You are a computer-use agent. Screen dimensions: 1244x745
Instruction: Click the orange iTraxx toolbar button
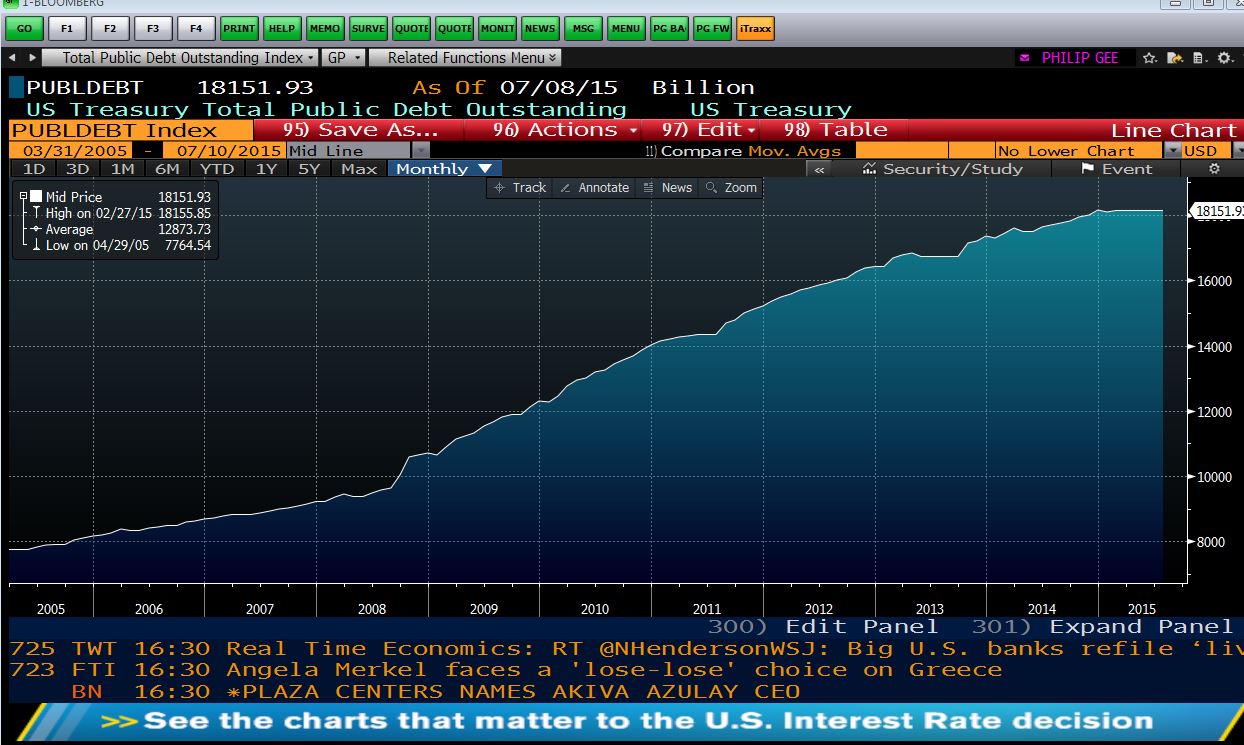tap(755, 29)
